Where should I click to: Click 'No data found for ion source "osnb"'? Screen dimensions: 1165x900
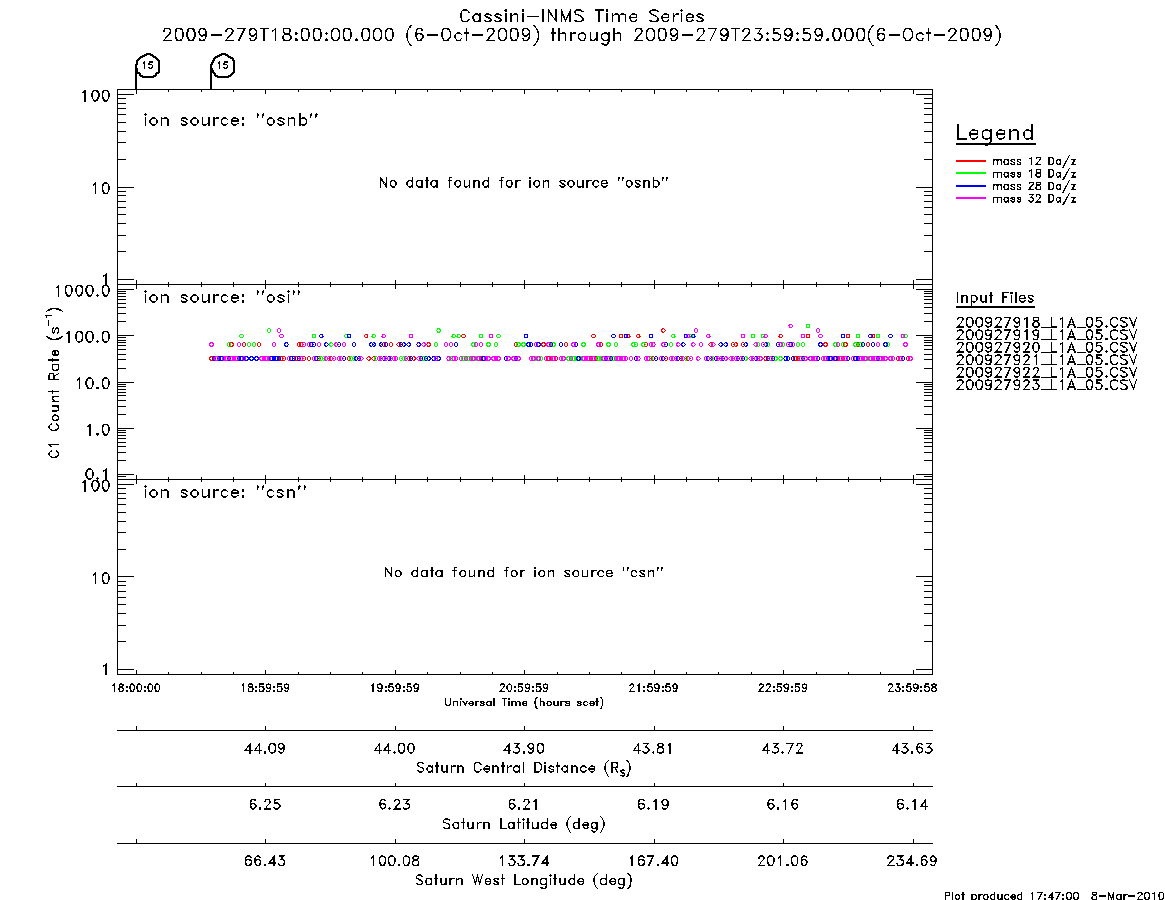(524, 183)
